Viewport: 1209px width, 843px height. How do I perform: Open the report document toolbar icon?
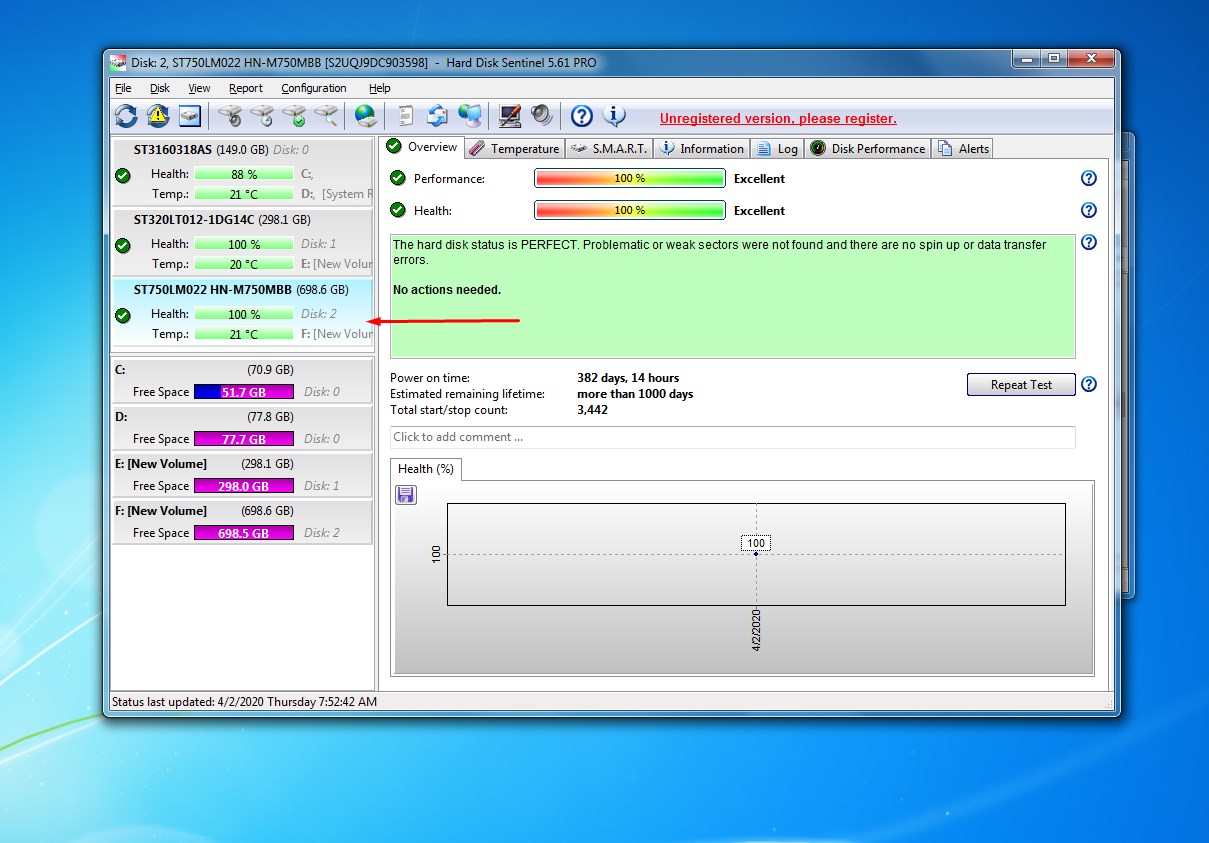coord(404,115)
